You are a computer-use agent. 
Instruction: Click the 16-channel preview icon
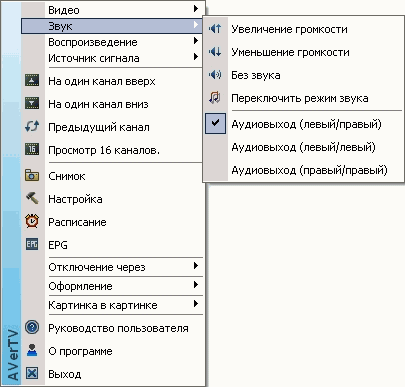pos(32,149)
